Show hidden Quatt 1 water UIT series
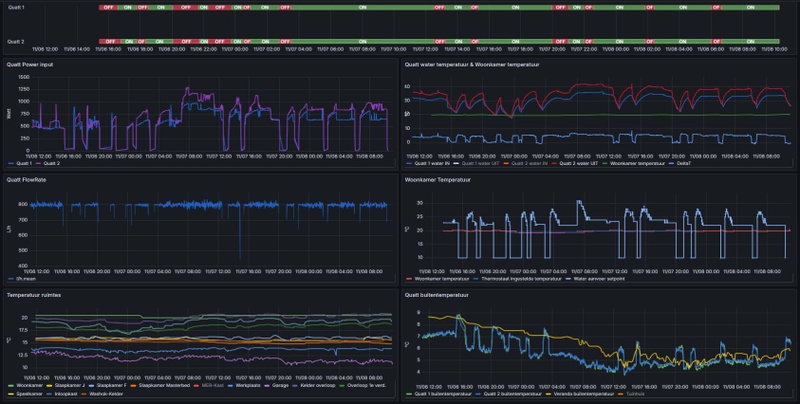Screen dimensions: 800x404 480,163
